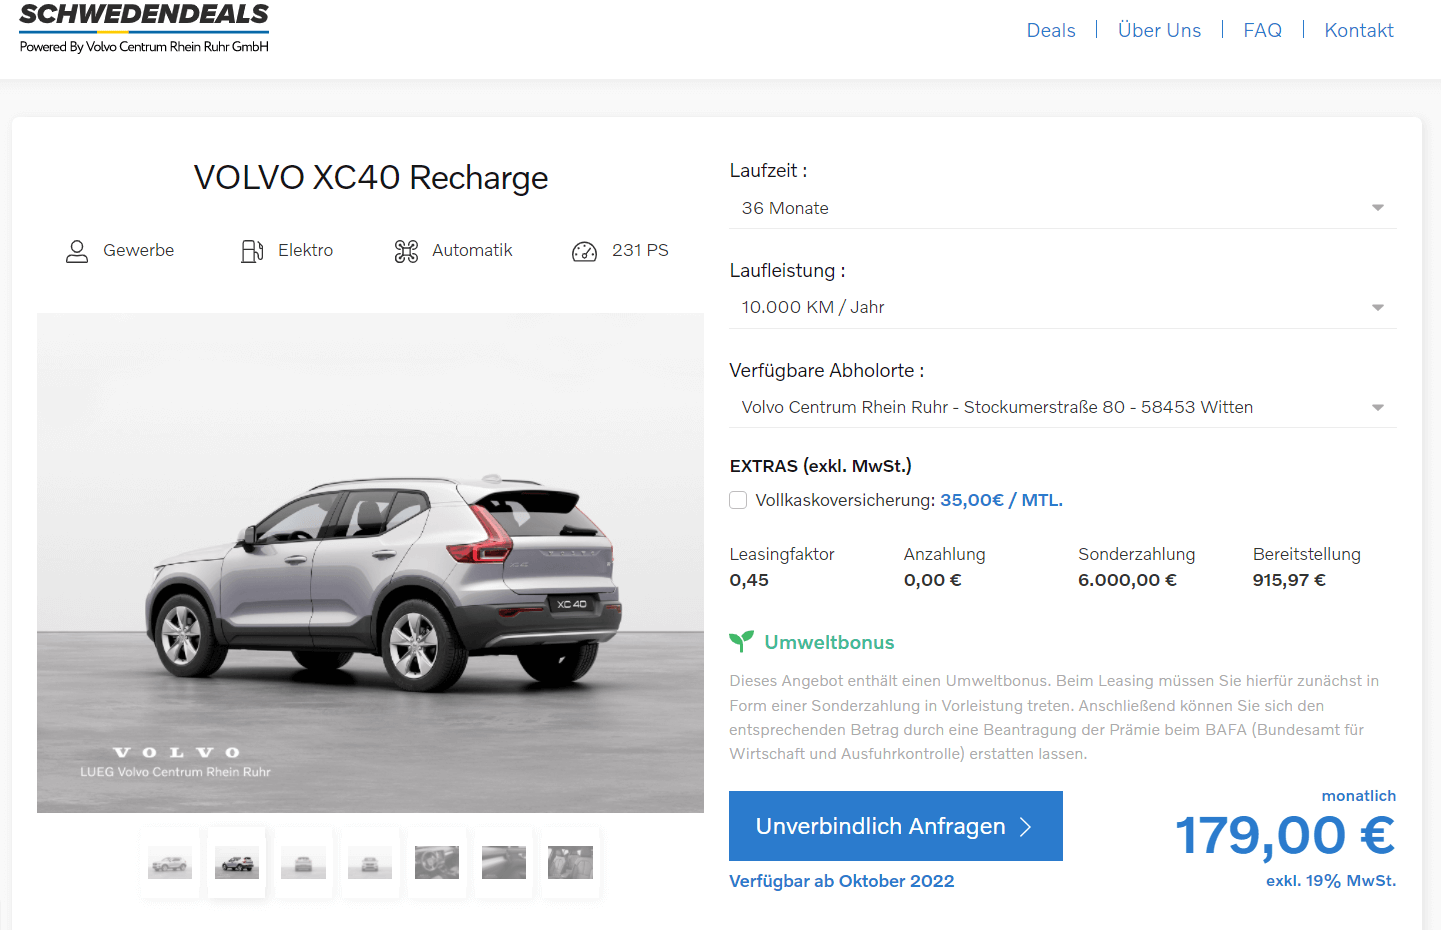Click the main XC40 car image
1441x930 pixels.
[x=370, y=563]
